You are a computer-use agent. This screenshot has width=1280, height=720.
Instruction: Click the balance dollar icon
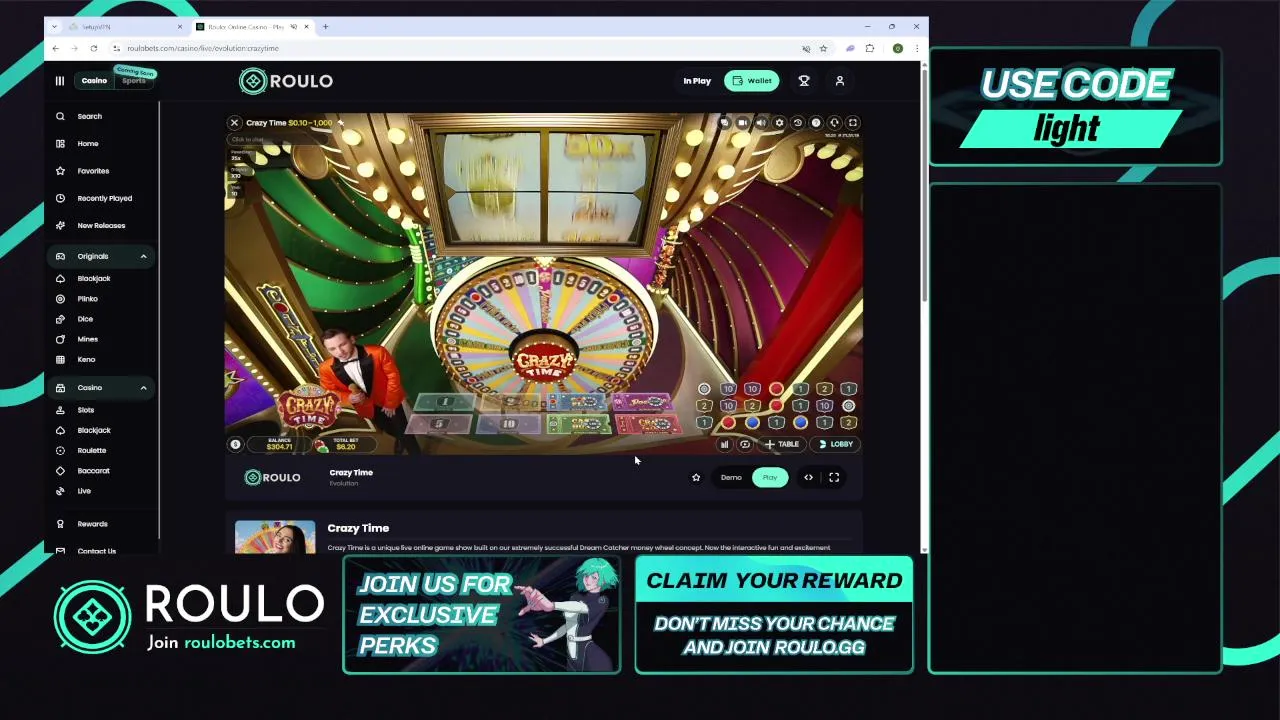click(x=235, y=445)
